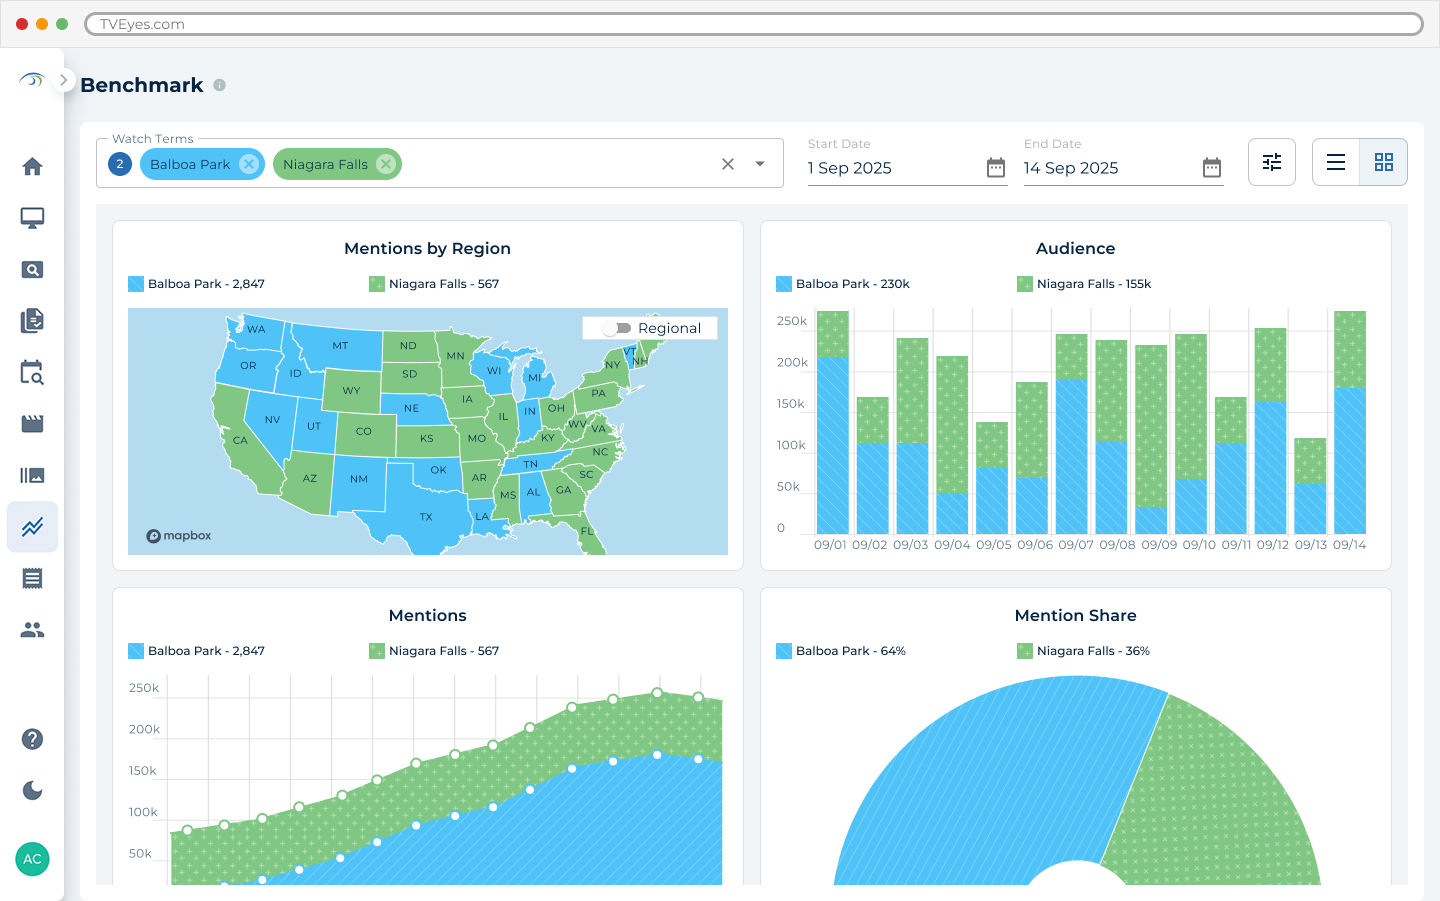The height and width of the screenshot is (901, 1440).
Task: Open the media search icon in sidebar
Action: tap(32, 270)
